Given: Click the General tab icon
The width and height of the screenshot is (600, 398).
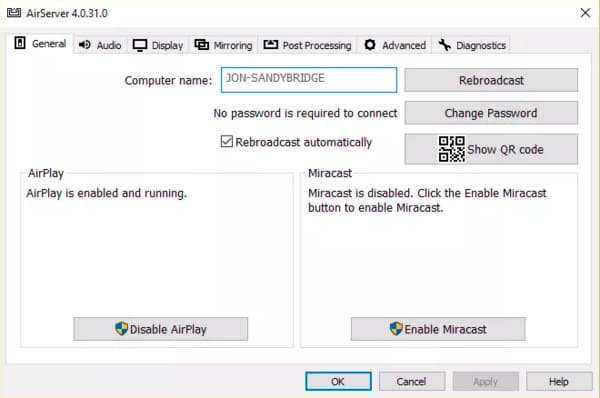Looking at the screenshot, I should tap(20, 43).
